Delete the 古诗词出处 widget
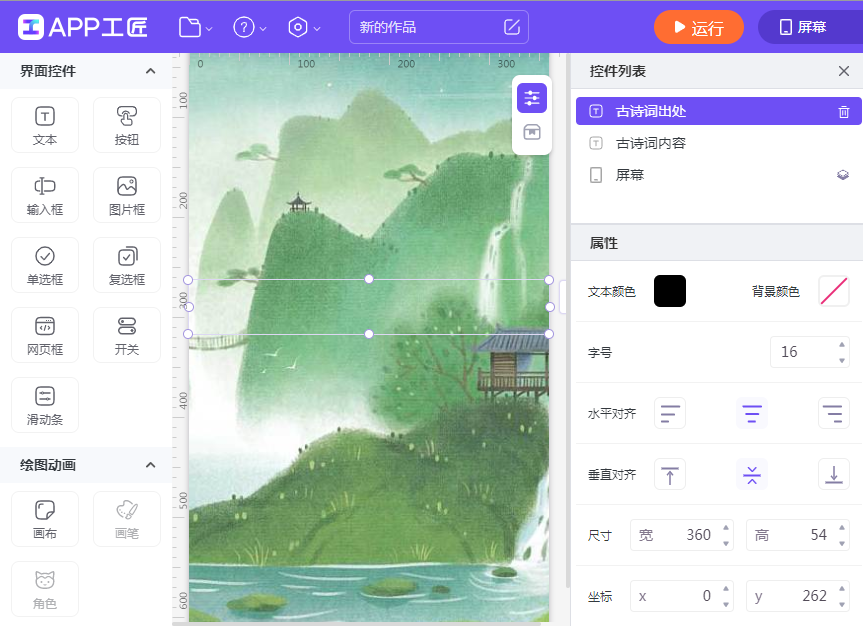Screen dimensions: 863x626 pos(843,112)
